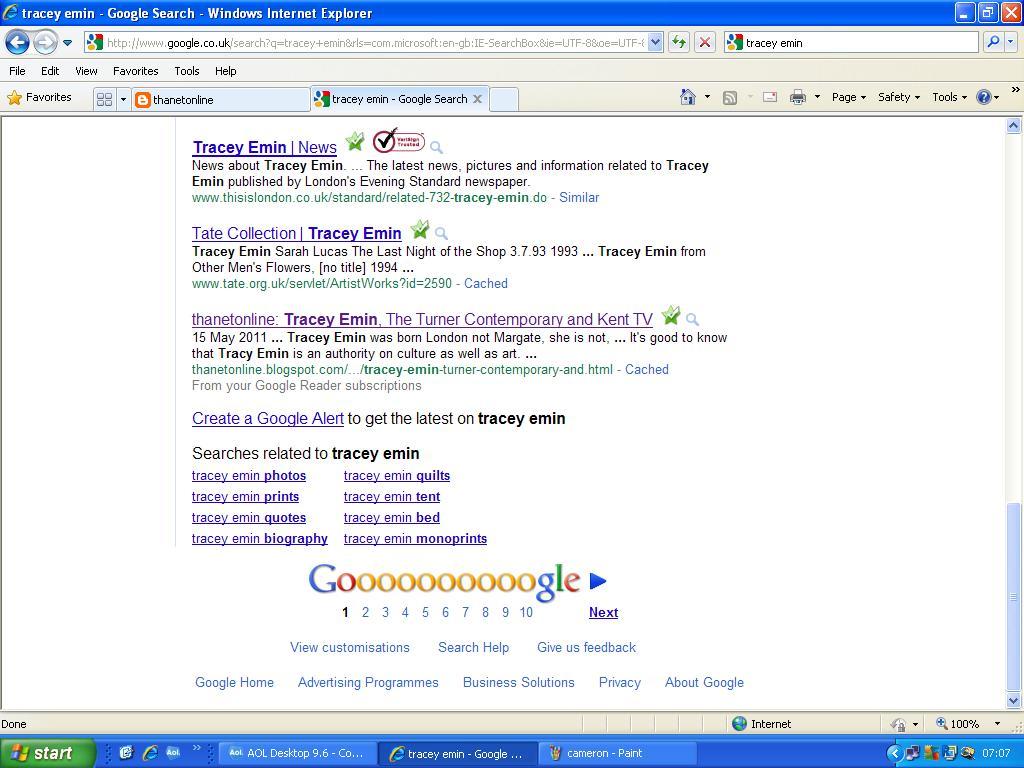
Task: Click Create a Google Alert link
Action: point(268,419)
